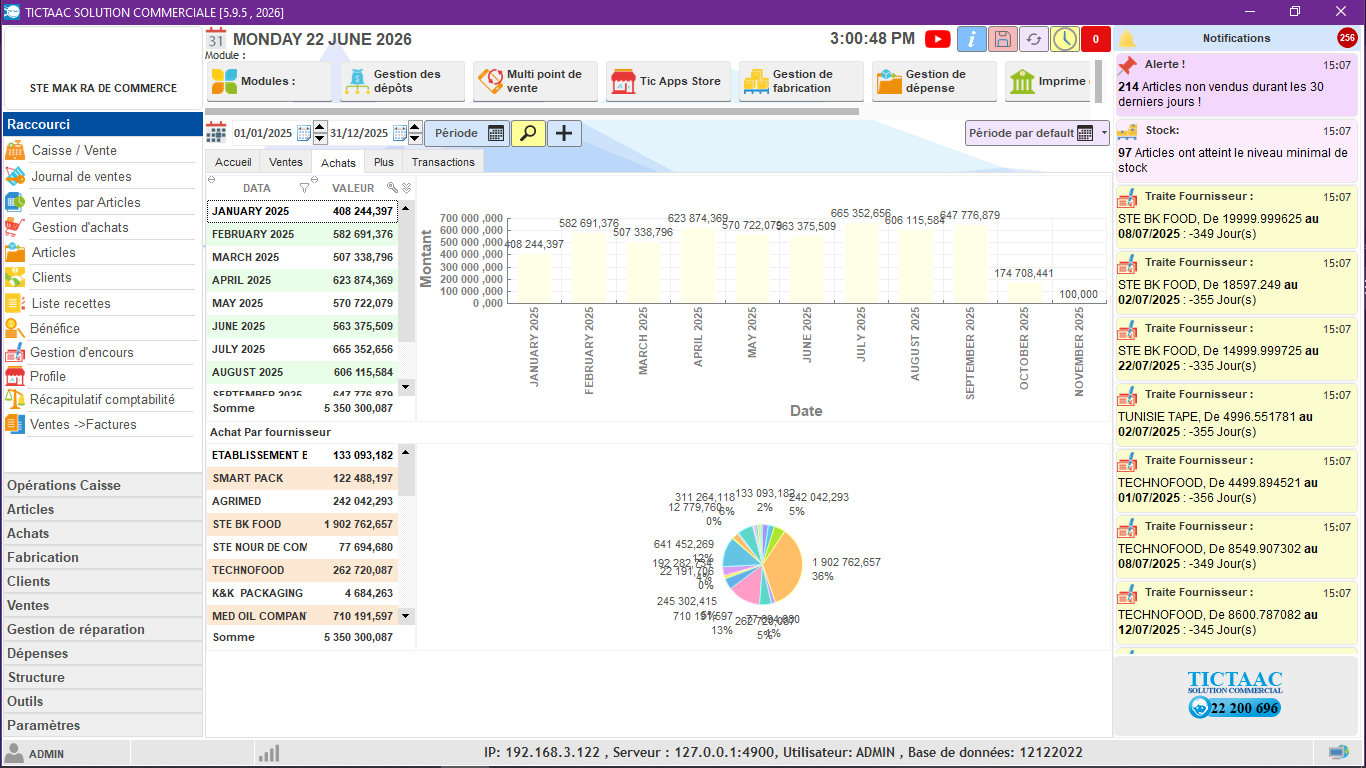Image resolution: width=1366 pixels, height=768 pixels.
Task: Click the filter funnel on DATA column
Action: point(305,188)
